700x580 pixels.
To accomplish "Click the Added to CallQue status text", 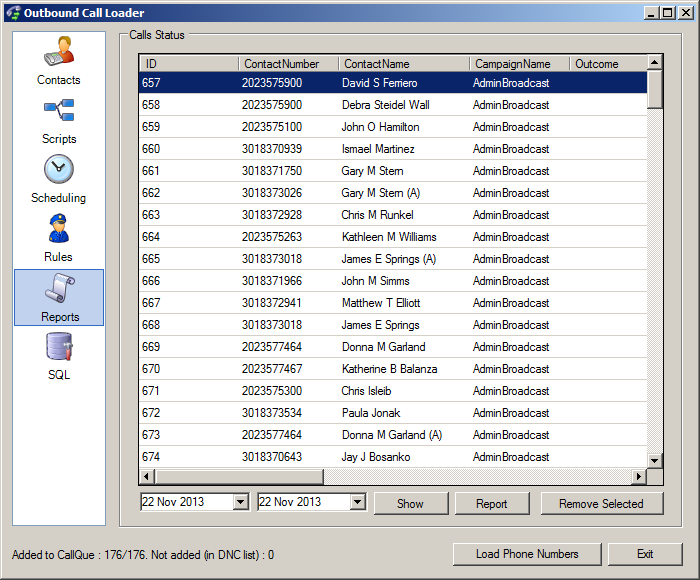I will point(143,555).
